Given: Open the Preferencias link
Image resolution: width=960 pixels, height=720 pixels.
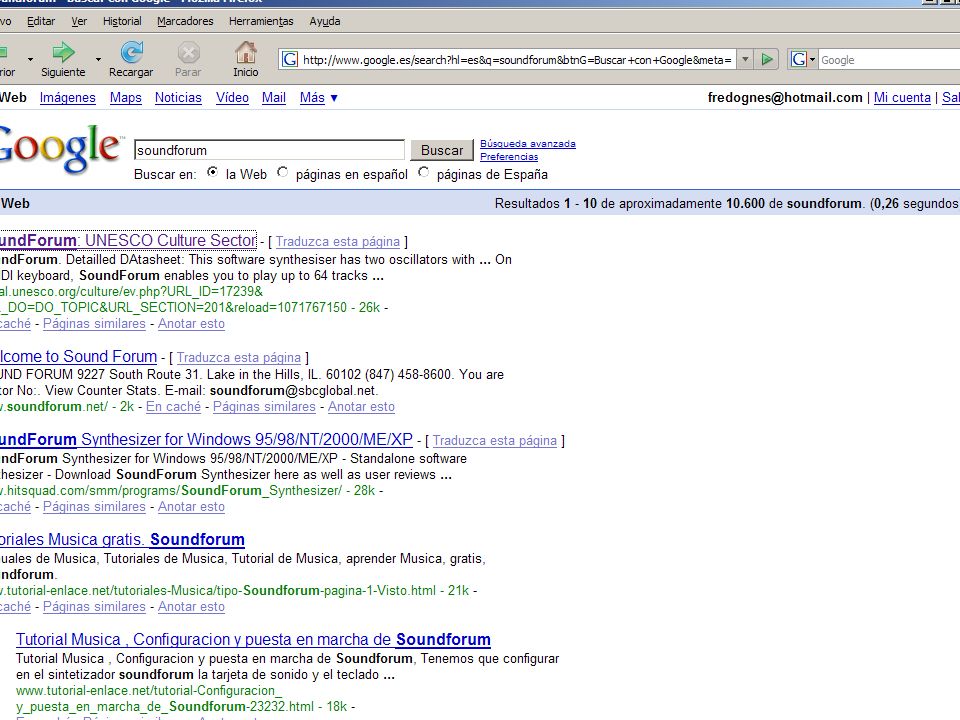Looking at the screenshot, I should [x=509, y=157].
